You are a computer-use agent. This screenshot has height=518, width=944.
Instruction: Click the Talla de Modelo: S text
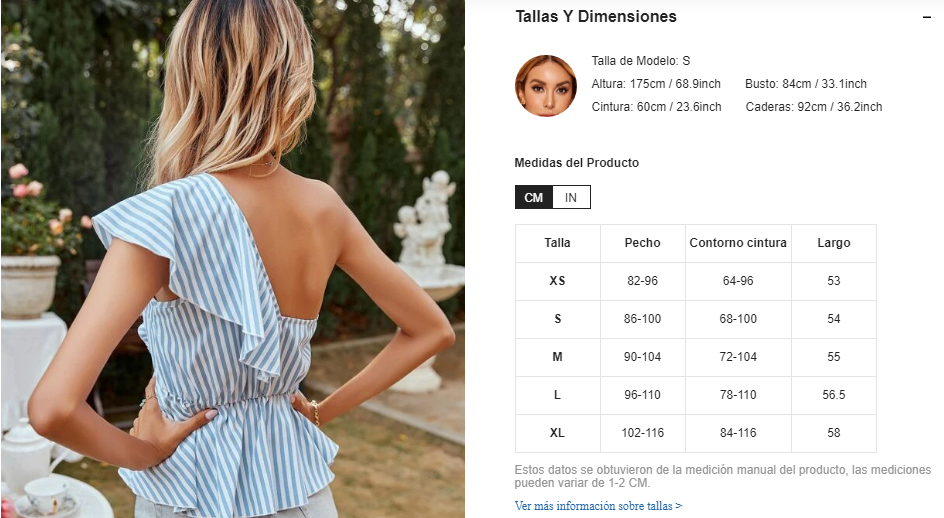click(641, 61)
